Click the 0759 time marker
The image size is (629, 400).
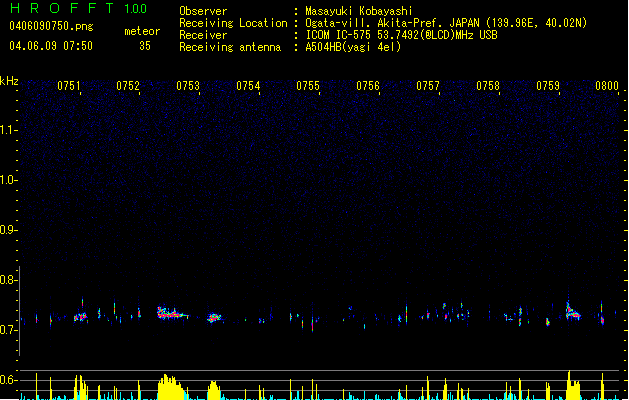coord(548,86)
